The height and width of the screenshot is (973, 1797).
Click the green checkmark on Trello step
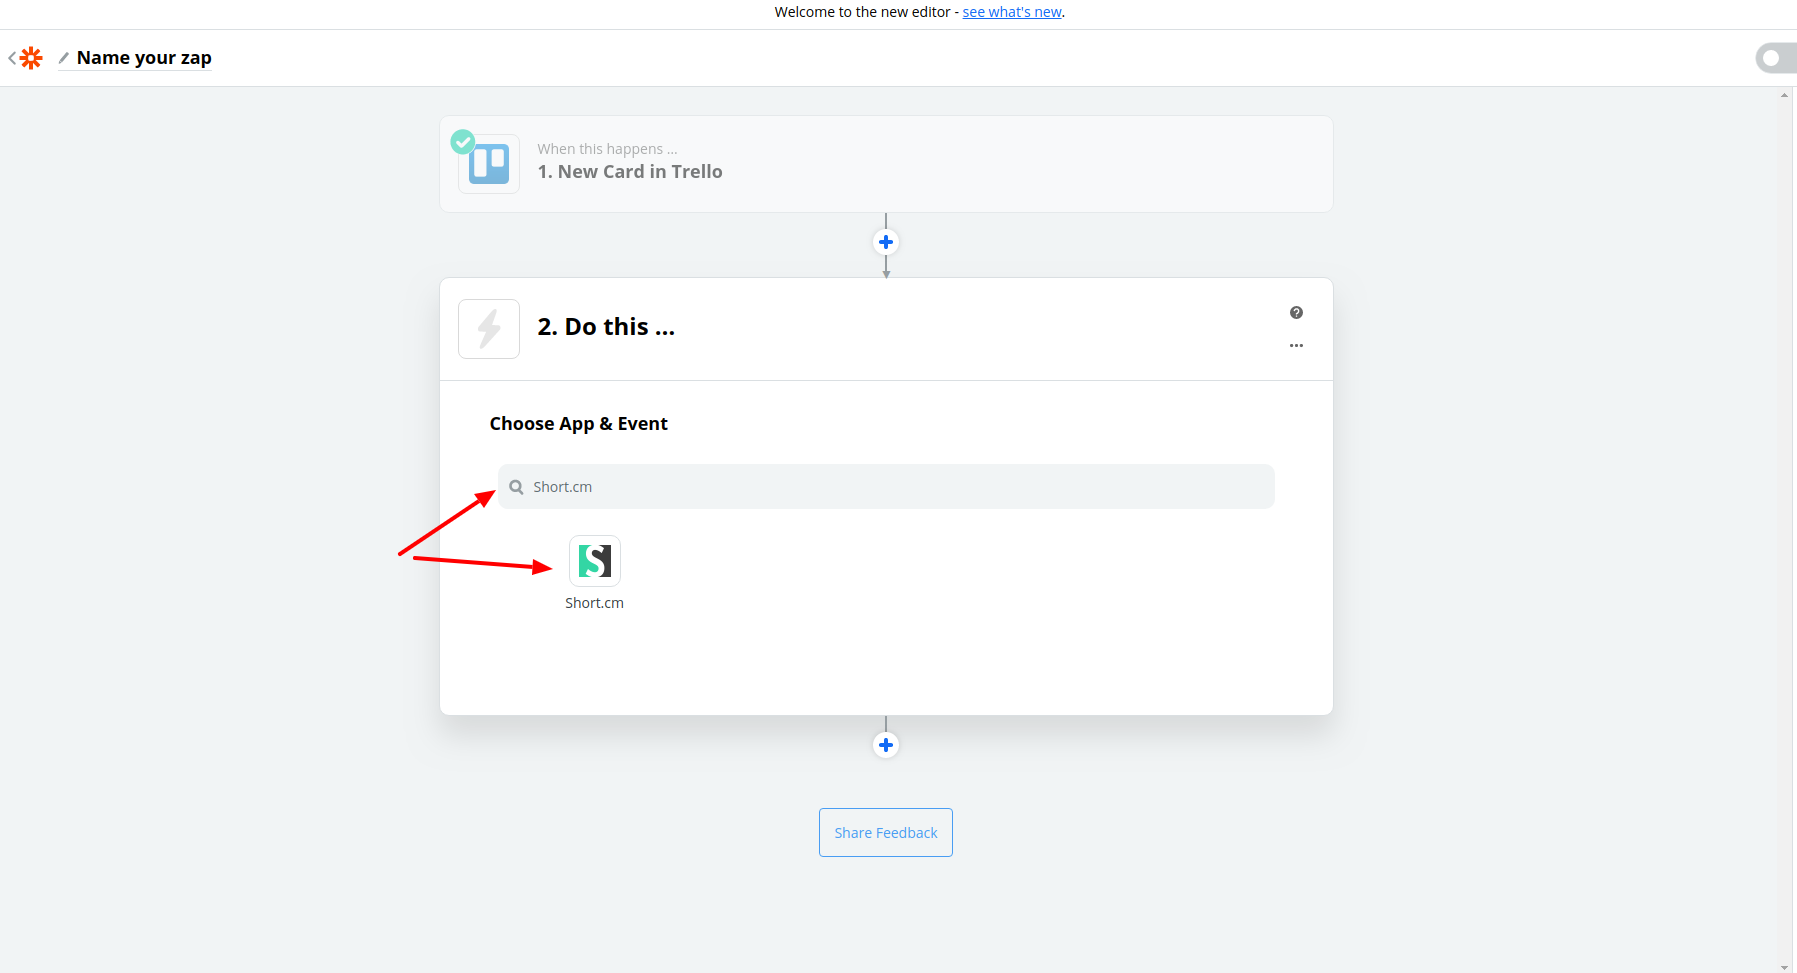[463, 142]
